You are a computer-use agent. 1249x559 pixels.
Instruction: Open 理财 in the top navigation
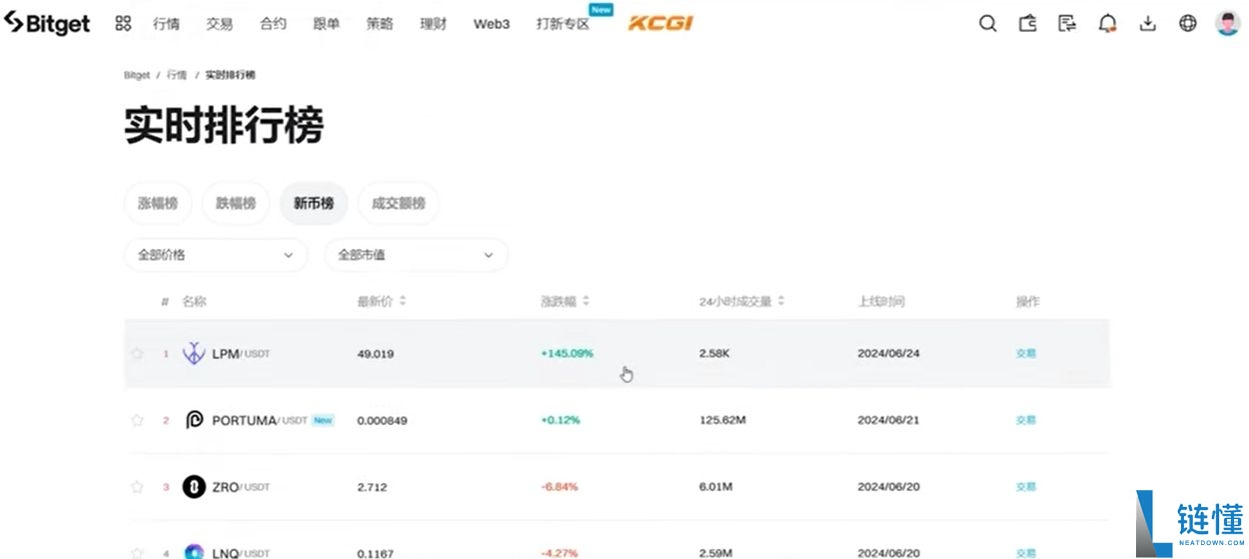(433, 24)
